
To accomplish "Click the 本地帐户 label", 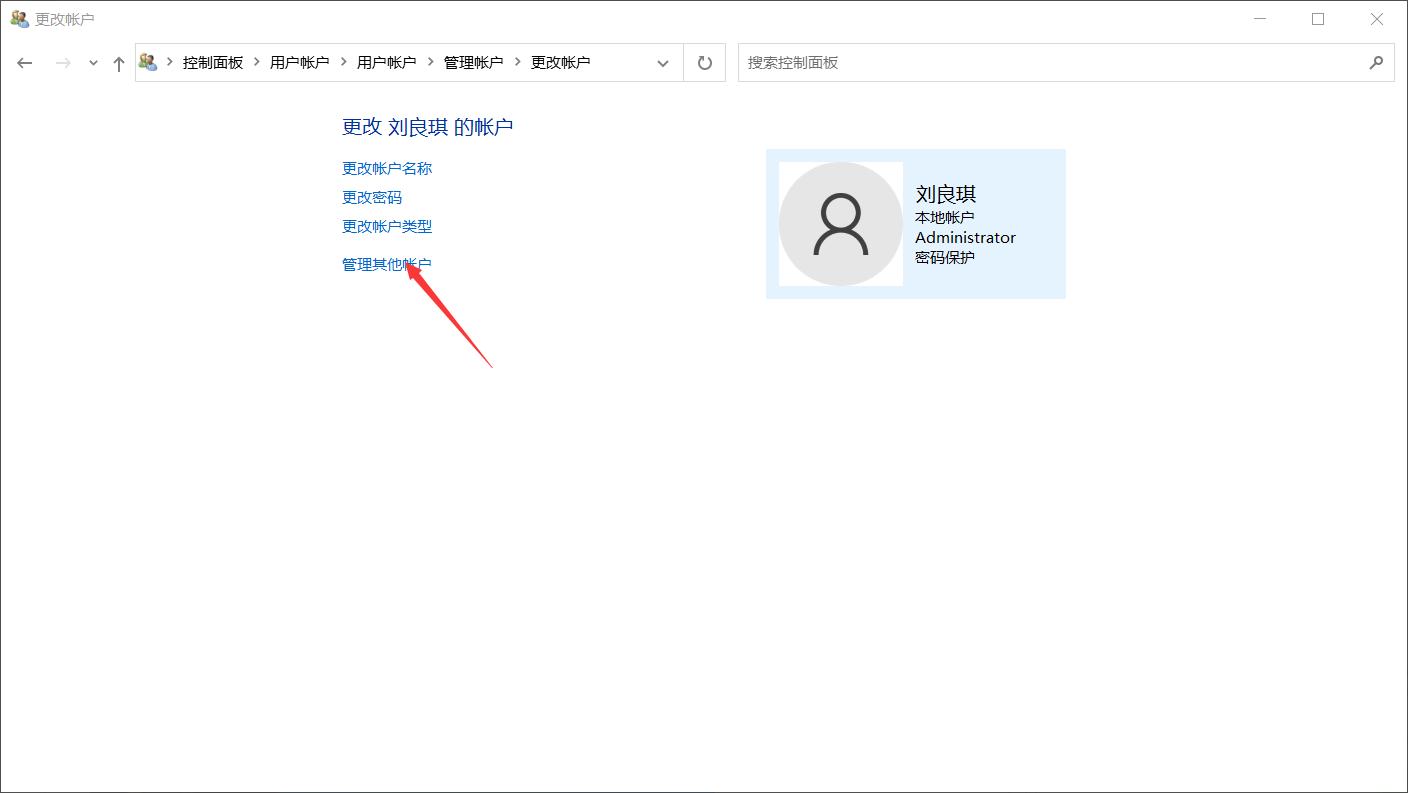I will (945, 217).
